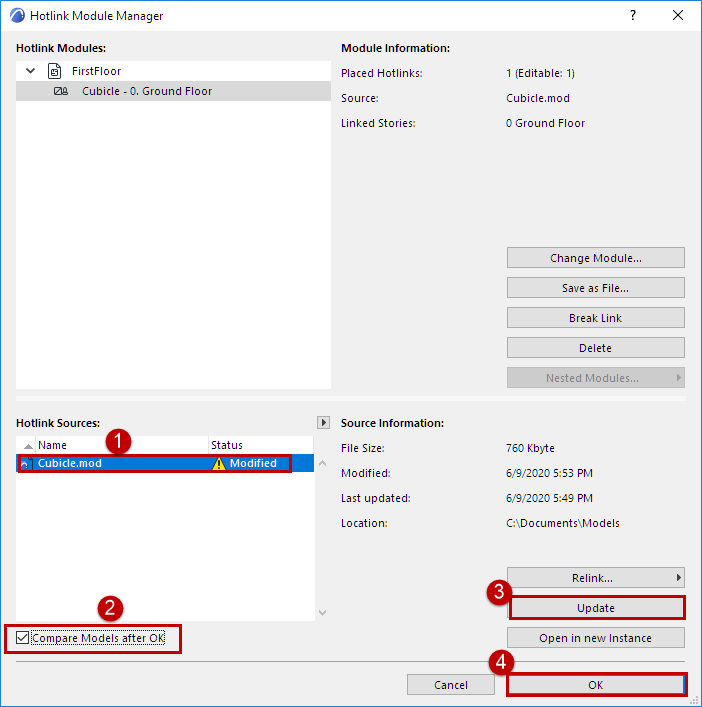This screenshot has width=702, height=707.
Task: Click the Archicad logo in title bar
Action: coord(17,15)
